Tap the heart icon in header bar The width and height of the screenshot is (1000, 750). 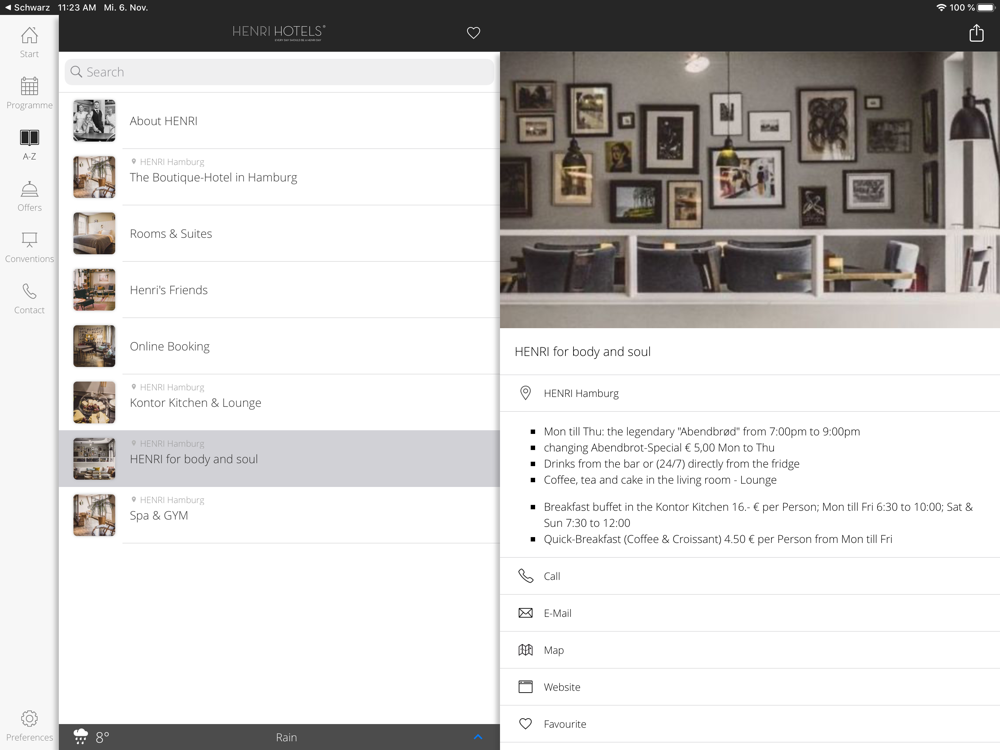point(473,33)
